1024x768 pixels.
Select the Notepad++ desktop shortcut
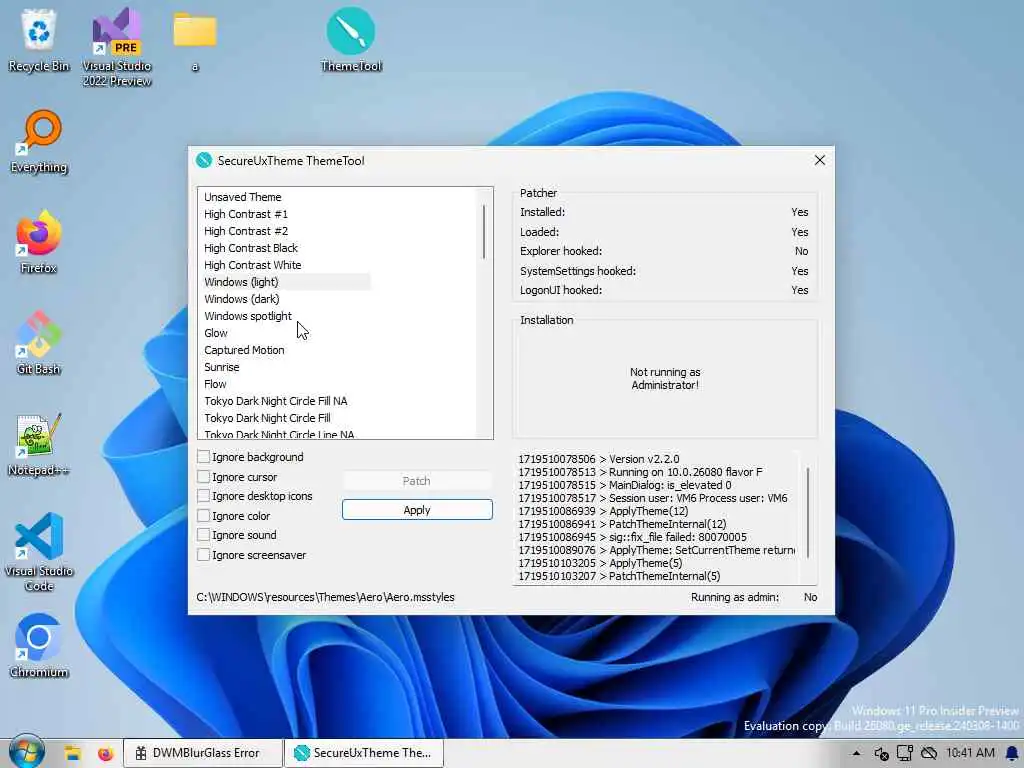(x=39, y=445)
